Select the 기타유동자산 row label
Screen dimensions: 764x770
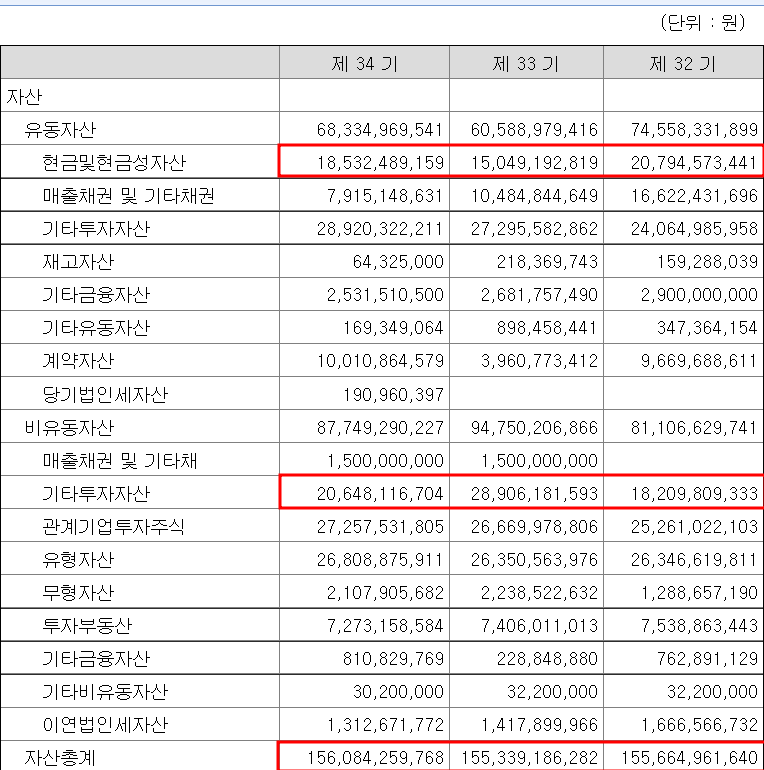pos(96,328)
